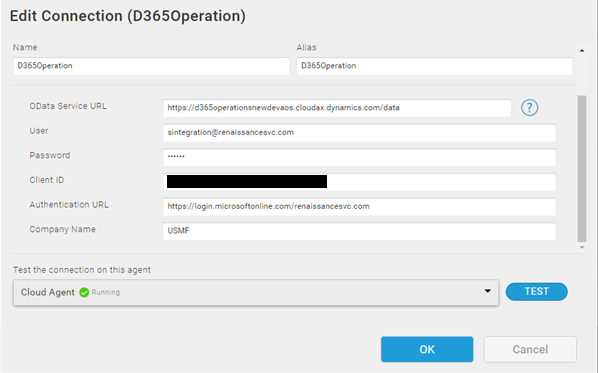Image resolution: width=598 pixels, height=373 pixels.
Task: Click the Password field
Action: (359, 158)
